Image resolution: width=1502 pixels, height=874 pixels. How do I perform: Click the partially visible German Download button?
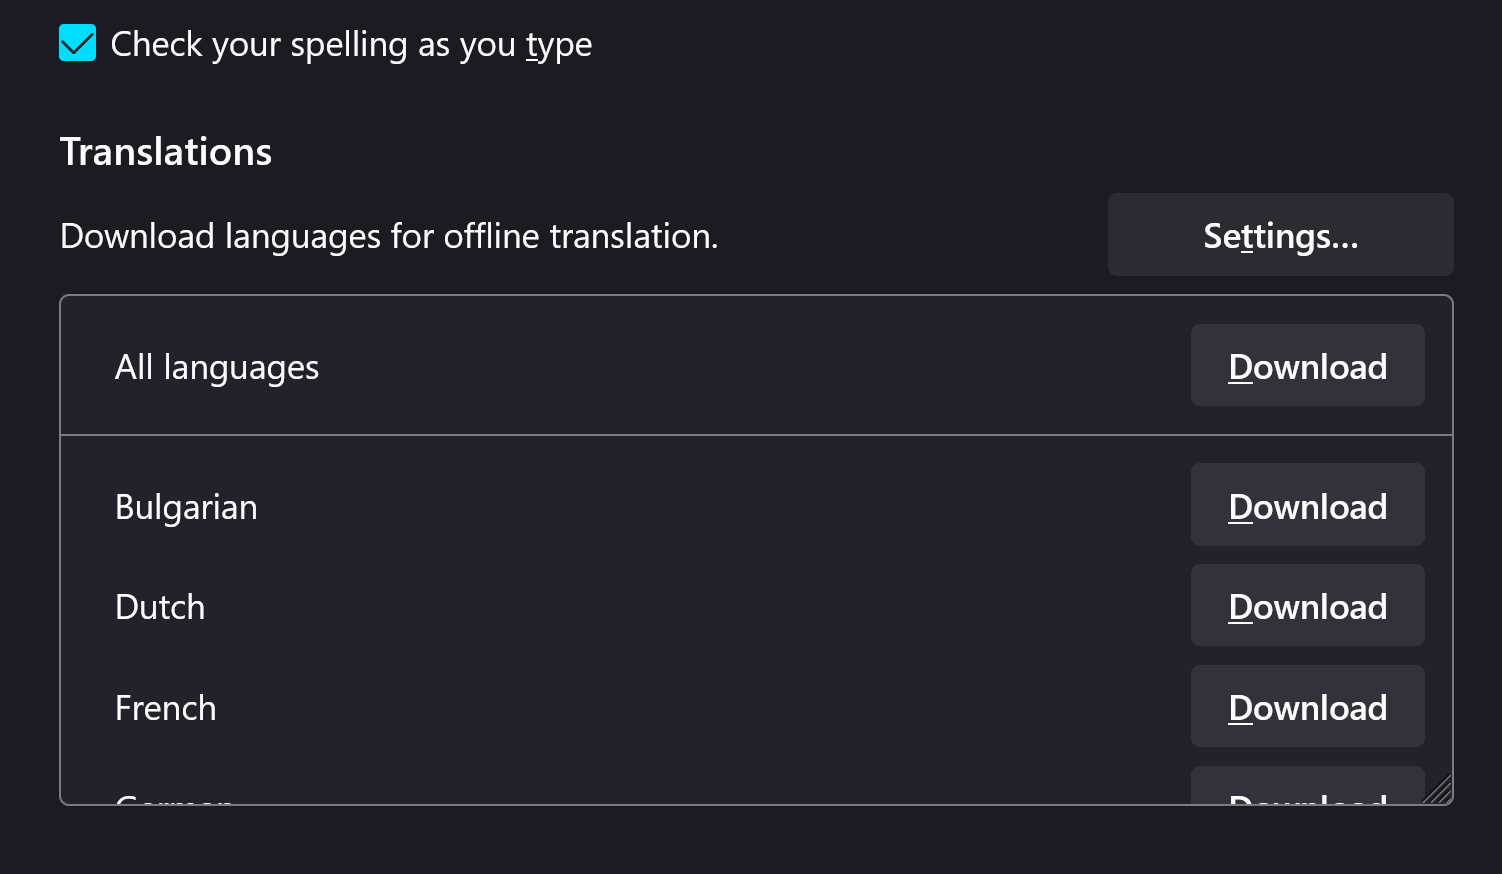point(1306,788)
